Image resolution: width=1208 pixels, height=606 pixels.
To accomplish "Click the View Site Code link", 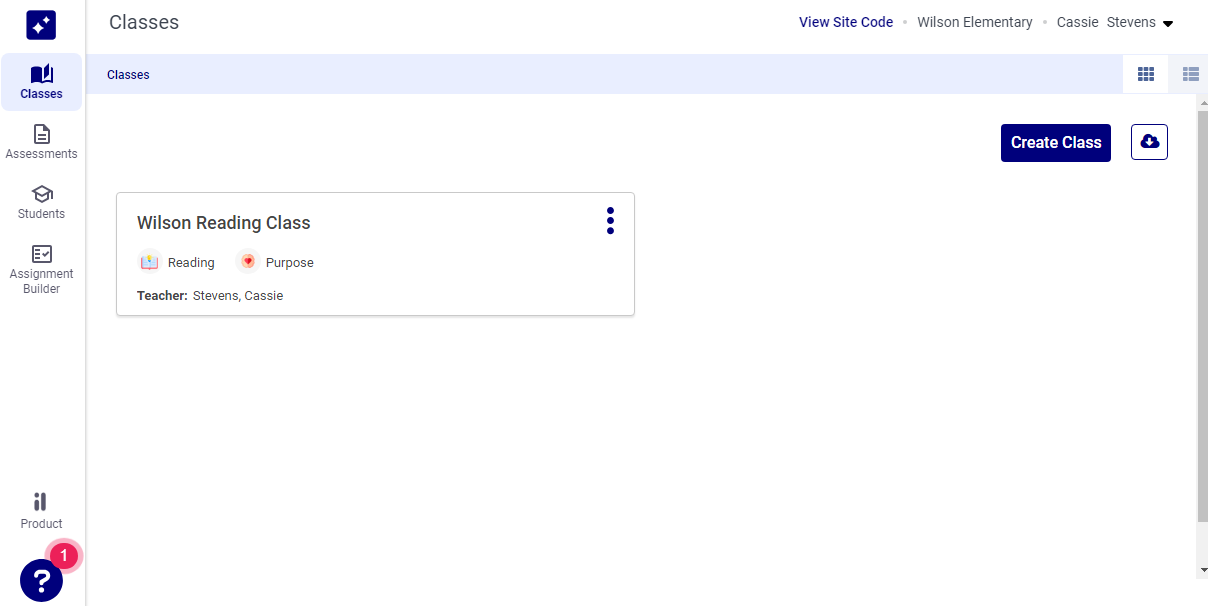I will (x=845, y=22).
